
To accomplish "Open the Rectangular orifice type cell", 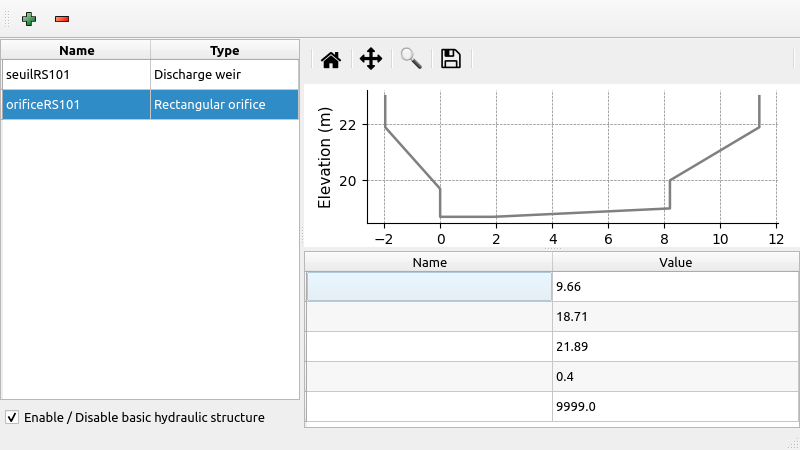I will [224, 104].
